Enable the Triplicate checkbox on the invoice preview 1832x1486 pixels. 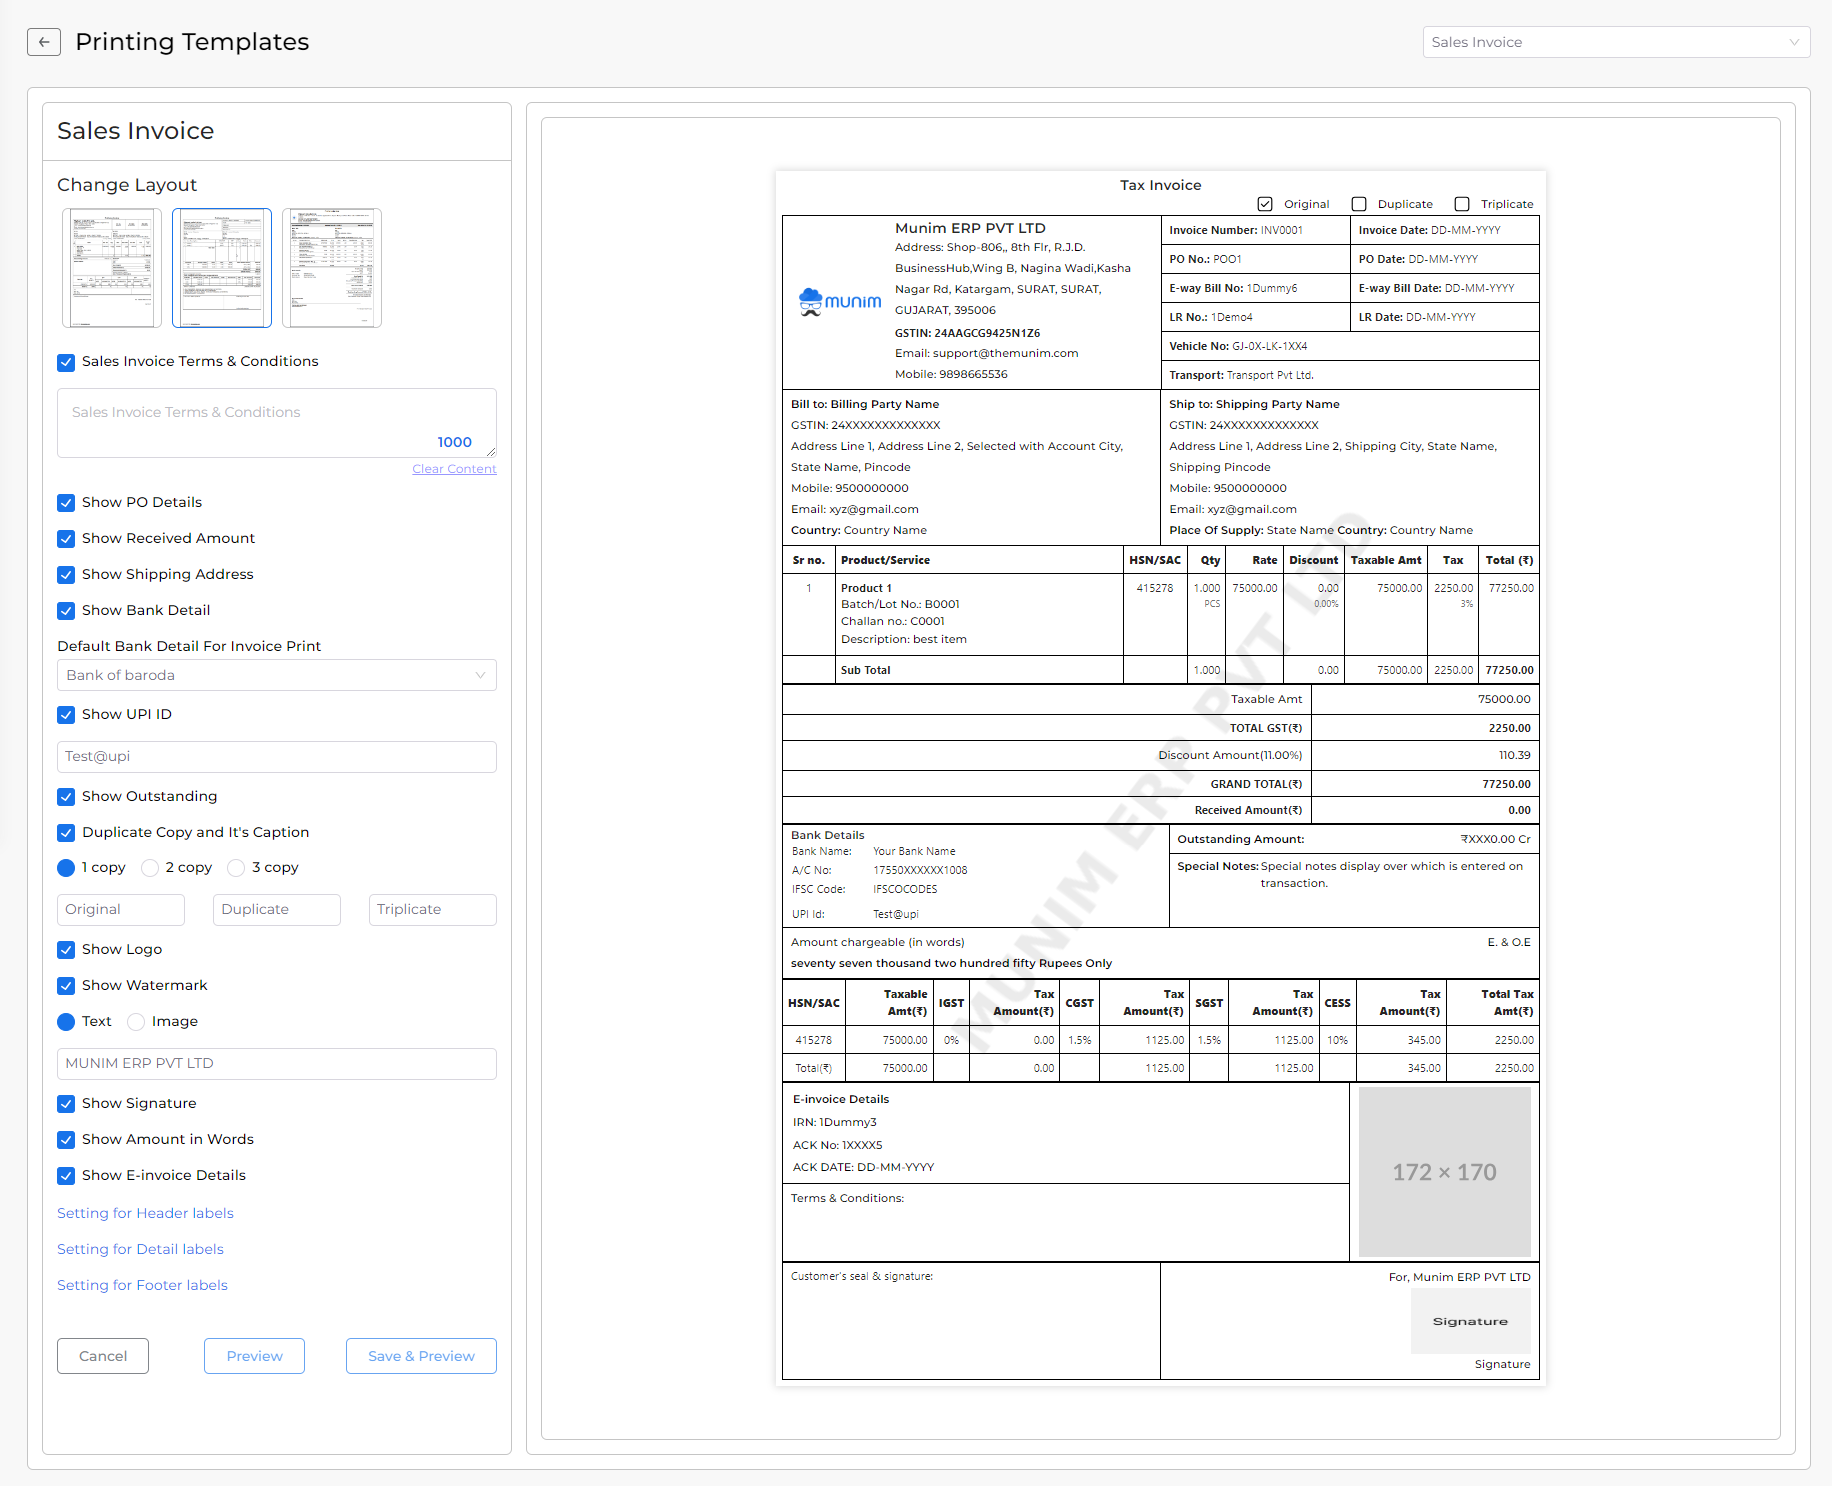(x=1461, y=203)
